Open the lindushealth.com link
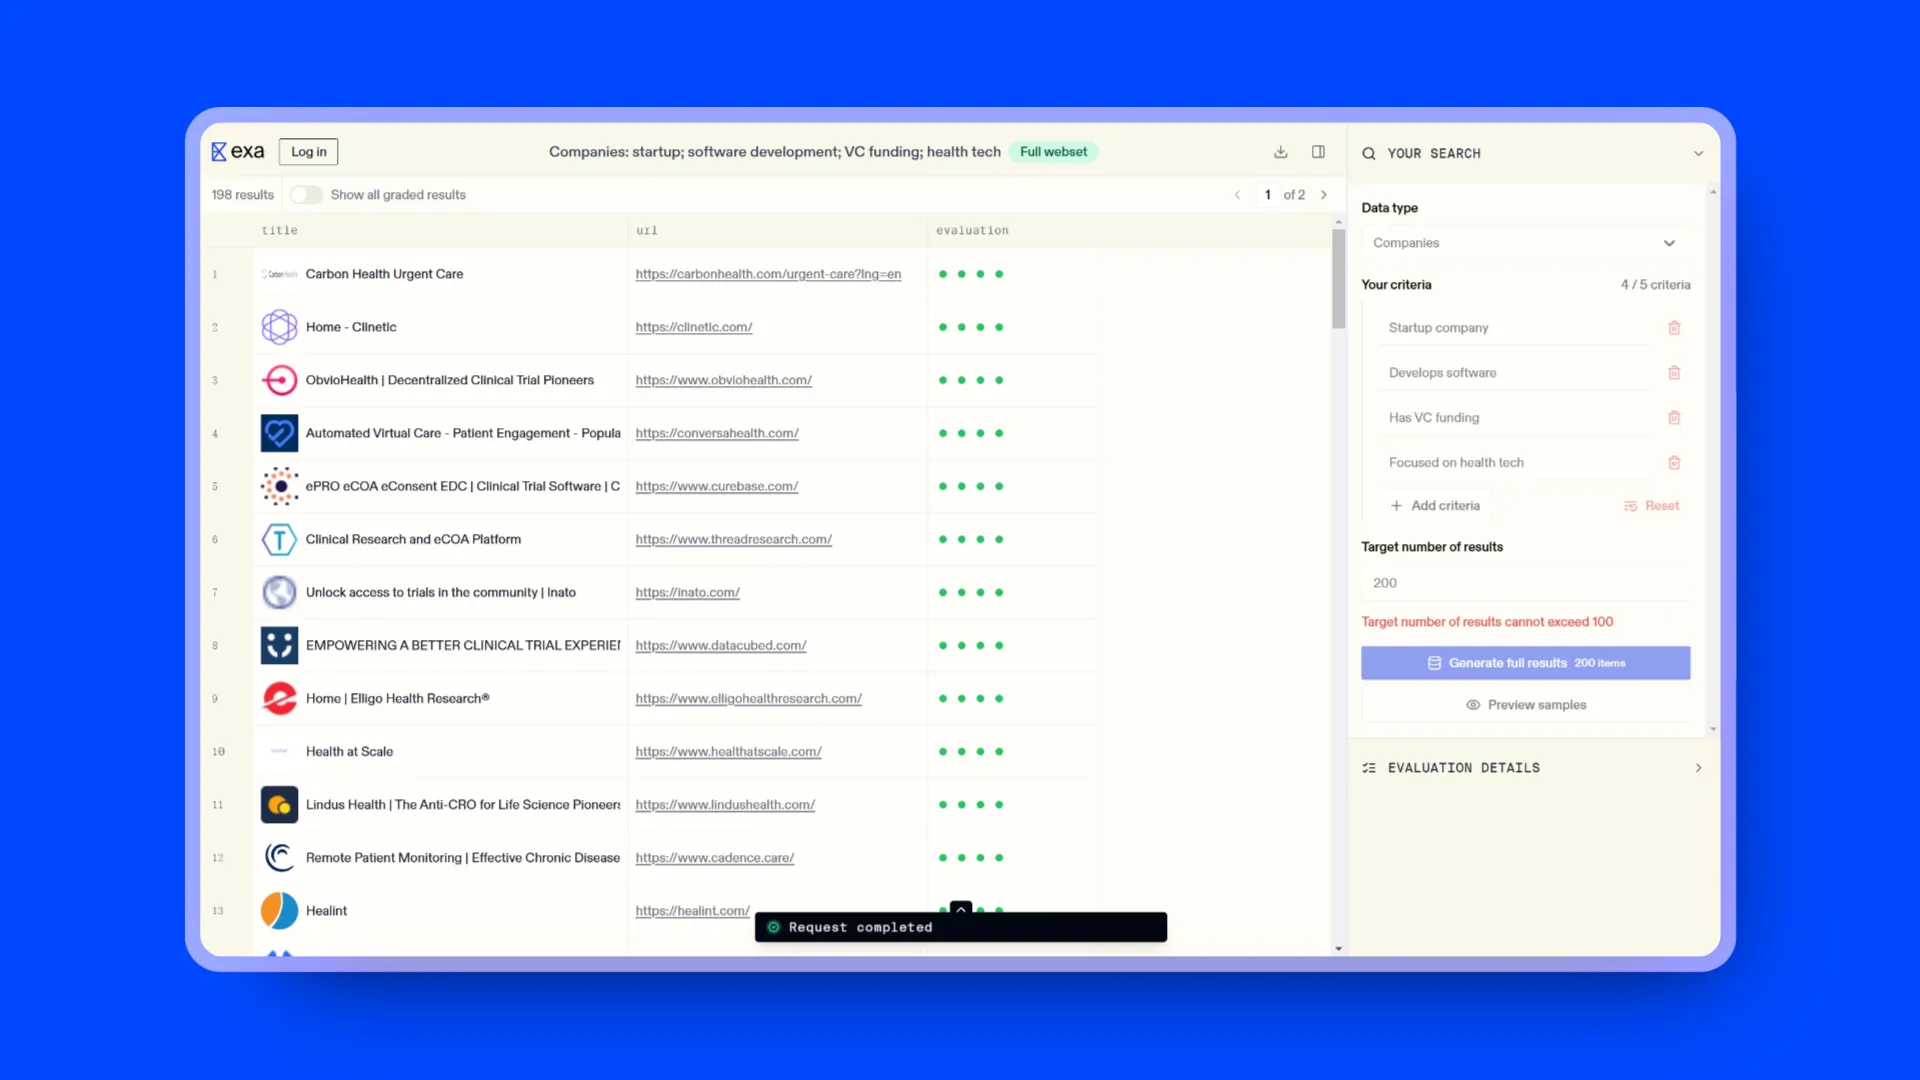This screenshot has height=1080, width=1920. click(725, 804)
